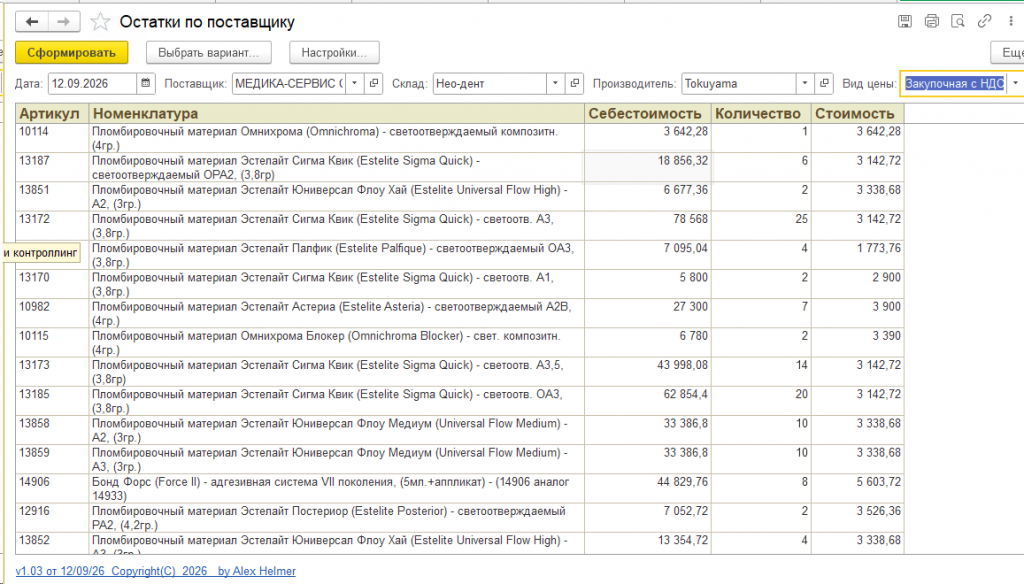Go back with the left arrow button
This screenshot has height=584, width=1024.
pos(32,22)
